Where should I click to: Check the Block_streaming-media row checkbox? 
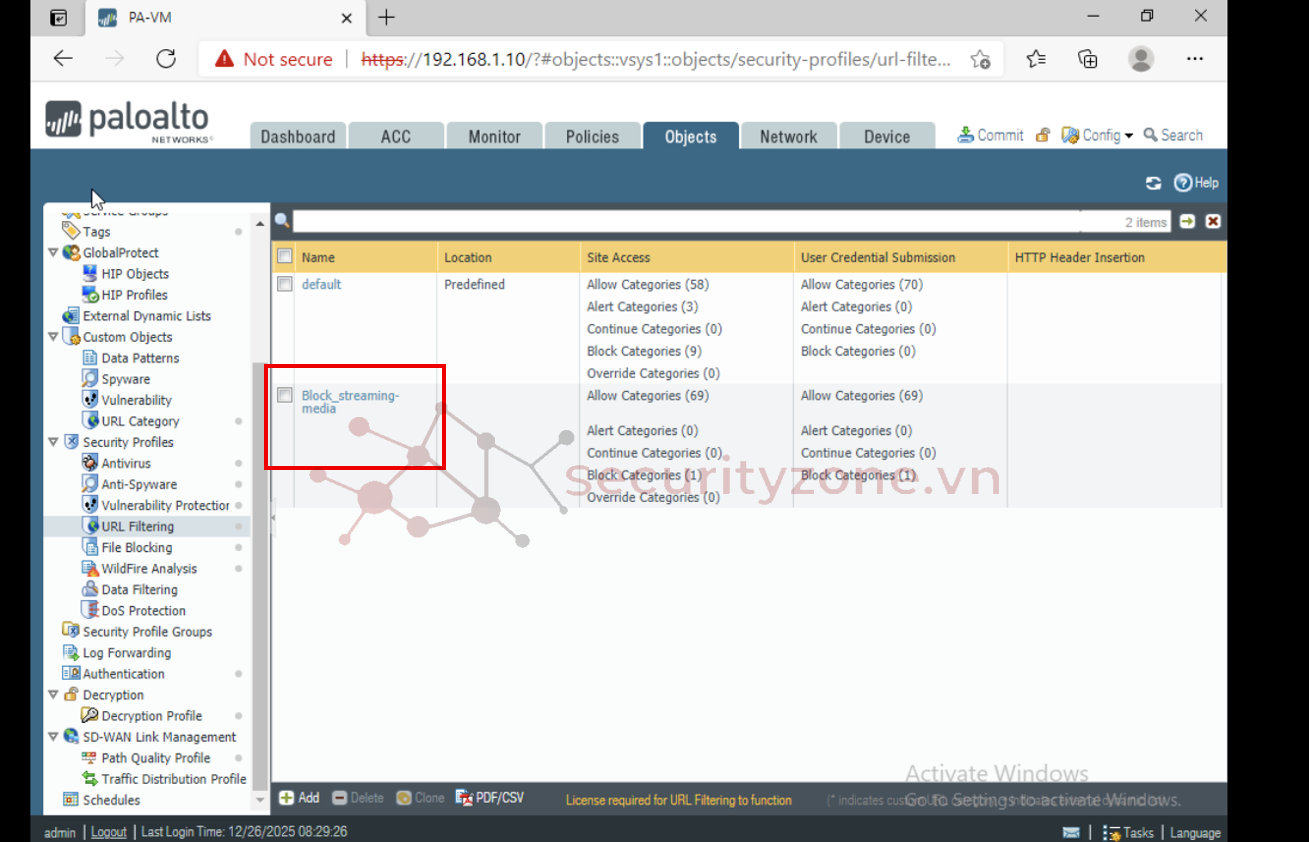(285, 396)
